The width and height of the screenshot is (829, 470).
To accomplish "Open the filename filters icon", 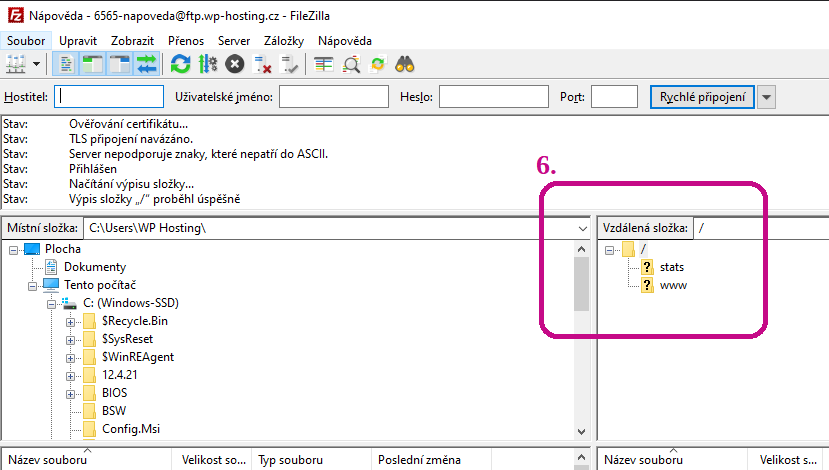I will point(323,64).
